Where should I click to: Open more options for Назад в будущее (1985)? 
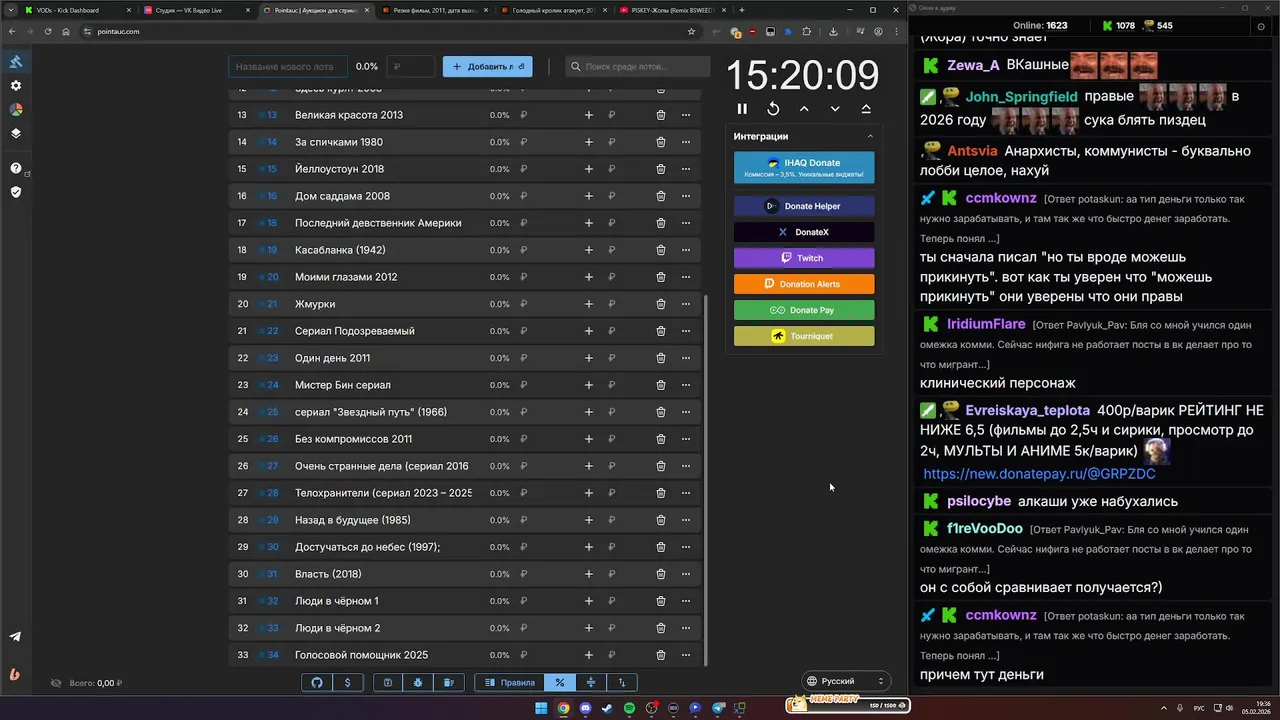coord(686,520)
